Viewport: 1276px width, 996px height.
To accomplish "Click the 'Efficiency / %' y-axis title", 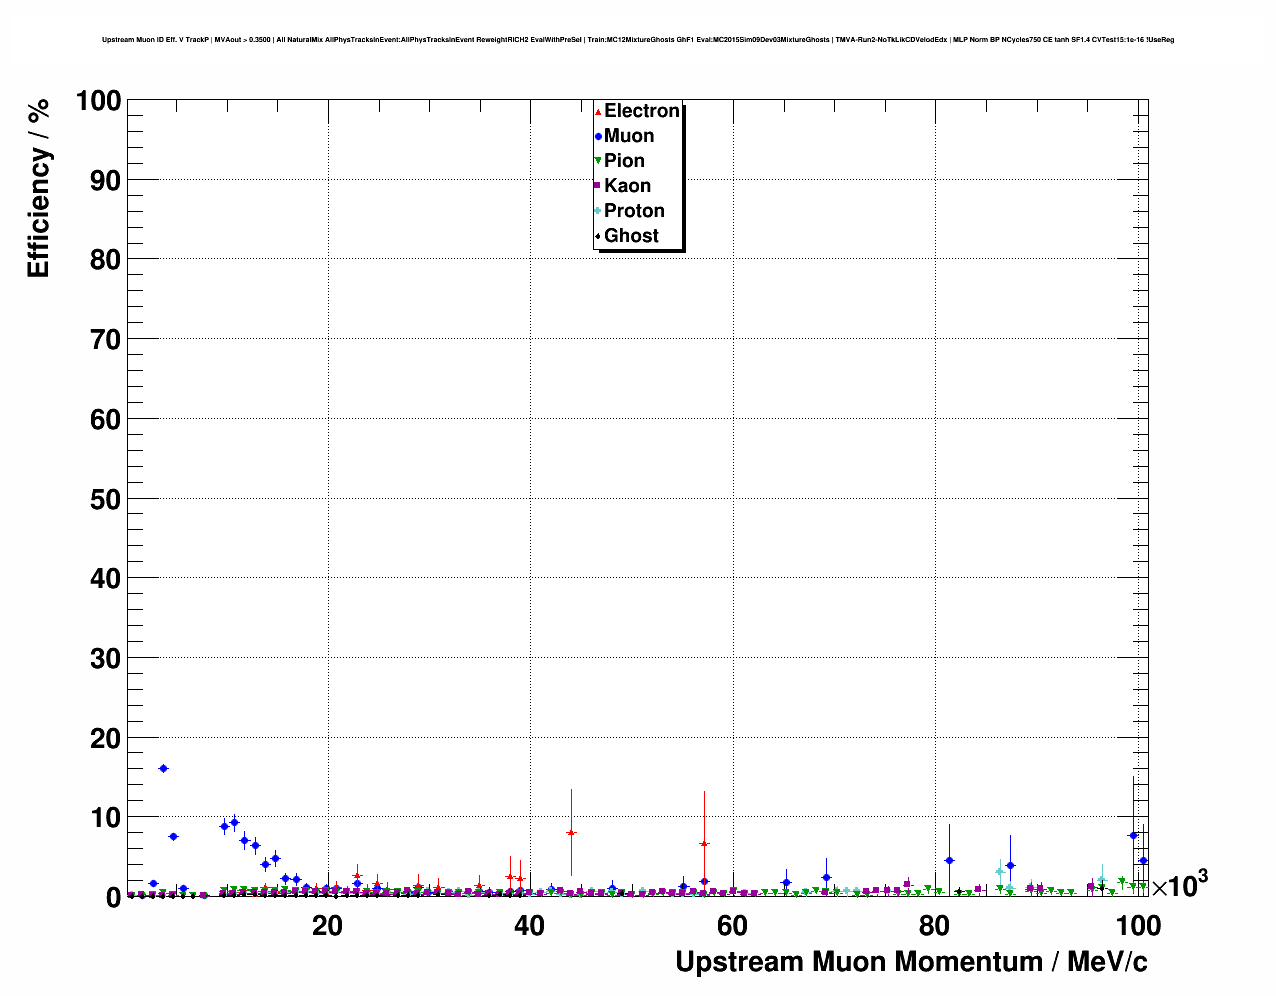I will (38, 189).
